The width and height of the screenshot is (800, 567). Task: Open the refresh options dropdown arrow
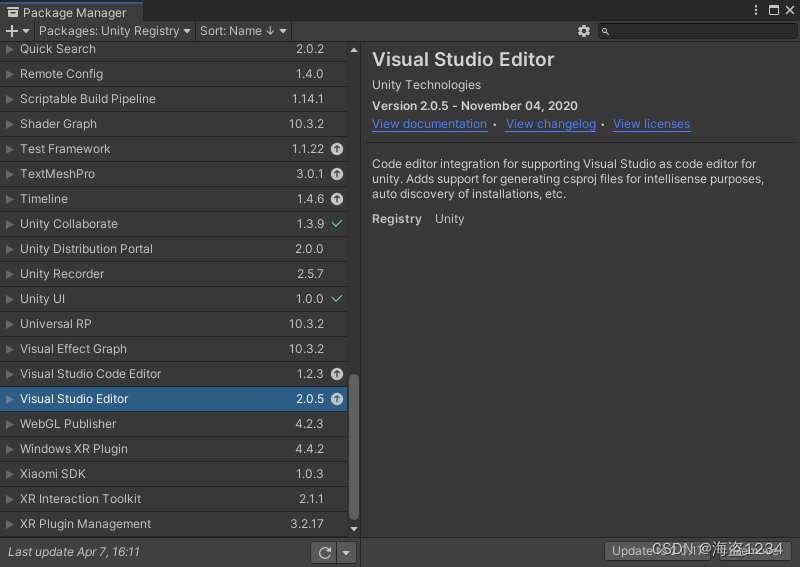click(x=346, y=552)
